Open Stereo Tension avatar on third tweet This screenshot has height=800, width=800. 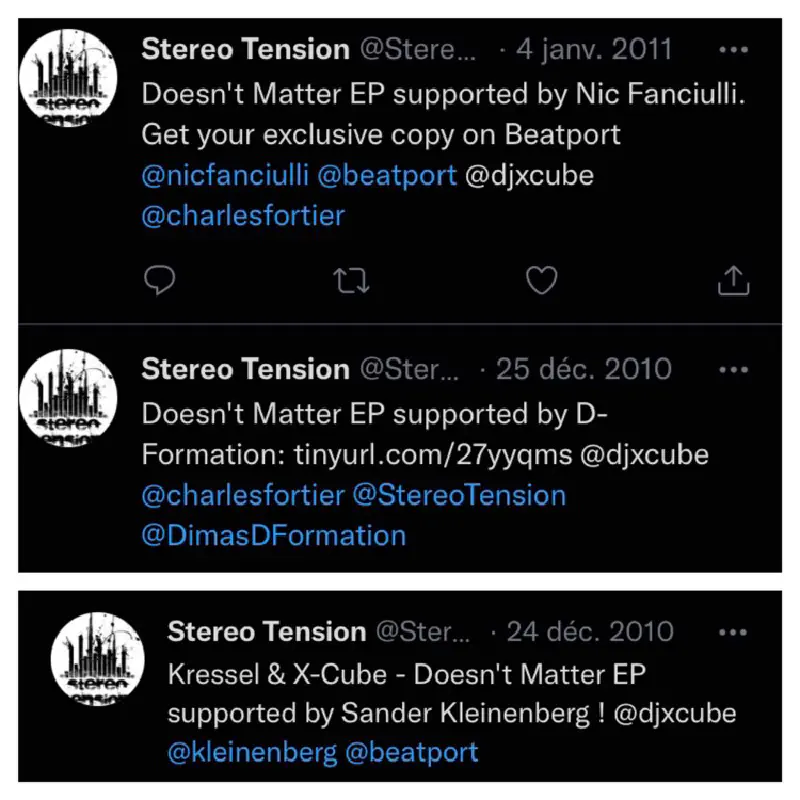click(97, 659)
